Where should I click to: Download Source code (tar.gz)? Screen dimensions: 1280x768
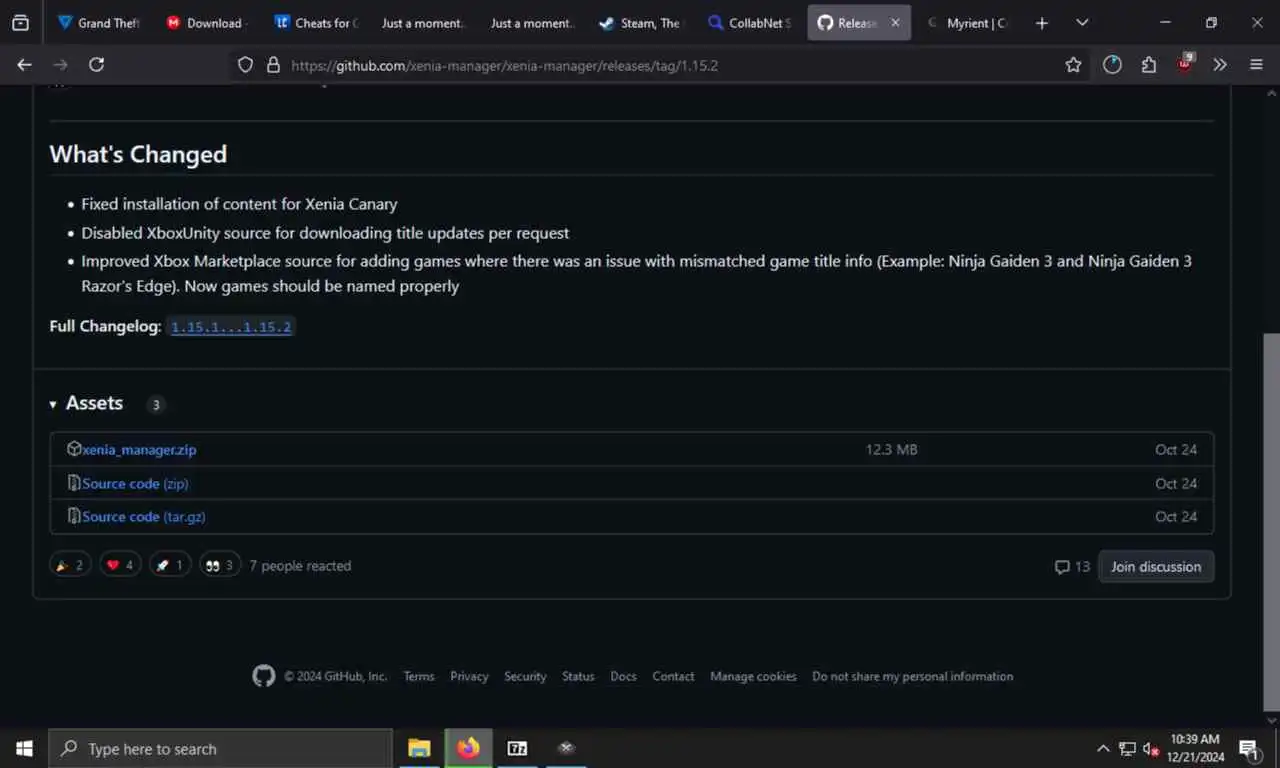pos(144,516)
